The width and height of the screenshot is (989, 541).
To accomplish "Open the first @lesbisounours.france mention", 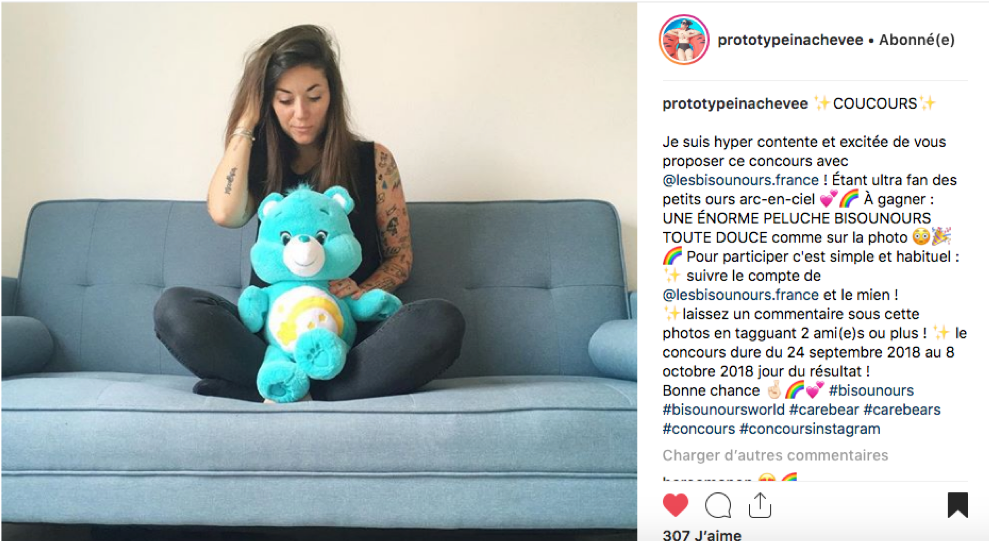I will click(x=740, y=180).
